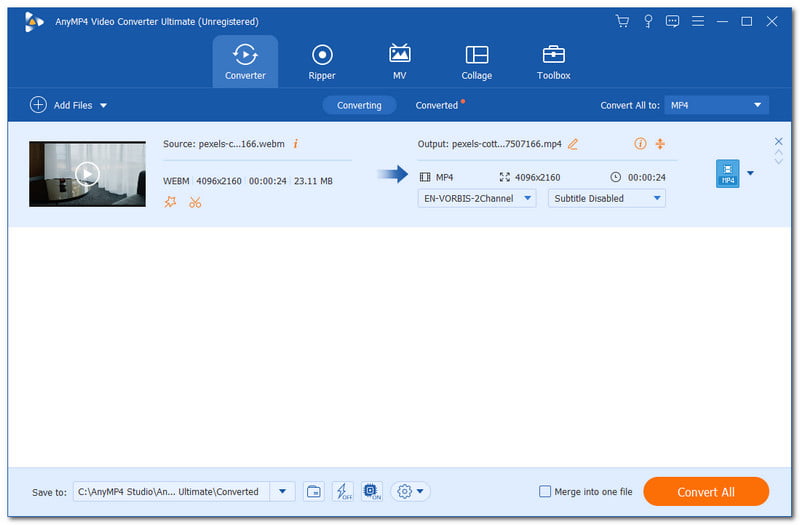Screen dimensions: 800x525
Task: Switch to the Converted tab
Action: click(437, 105)
